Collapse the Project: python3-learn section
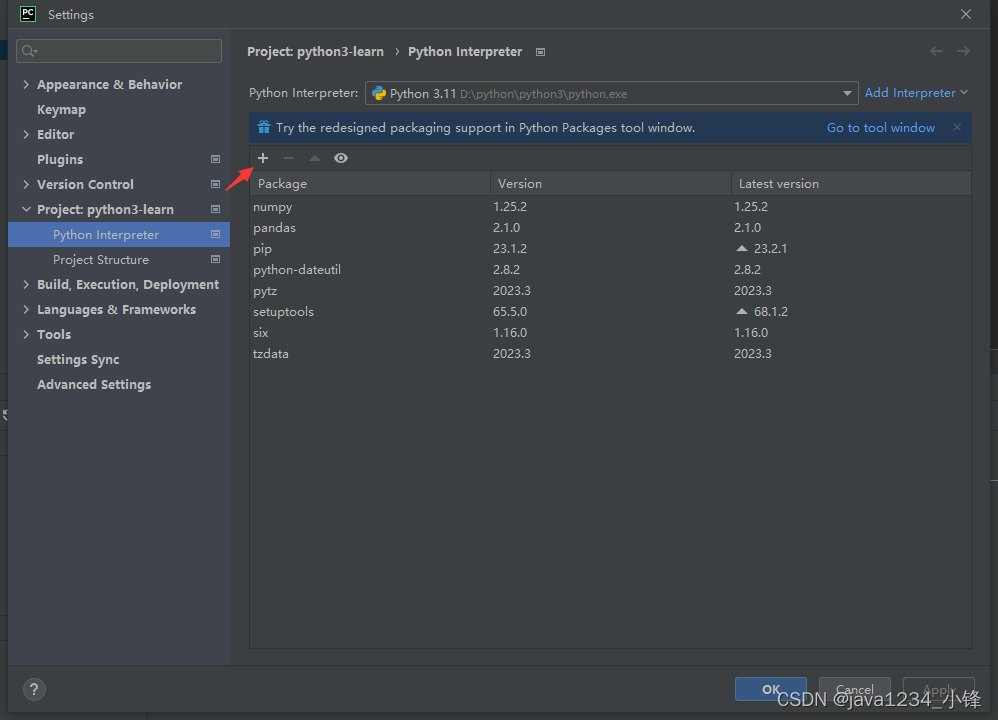The image size is (998, 720). click(x=26, y=209)
